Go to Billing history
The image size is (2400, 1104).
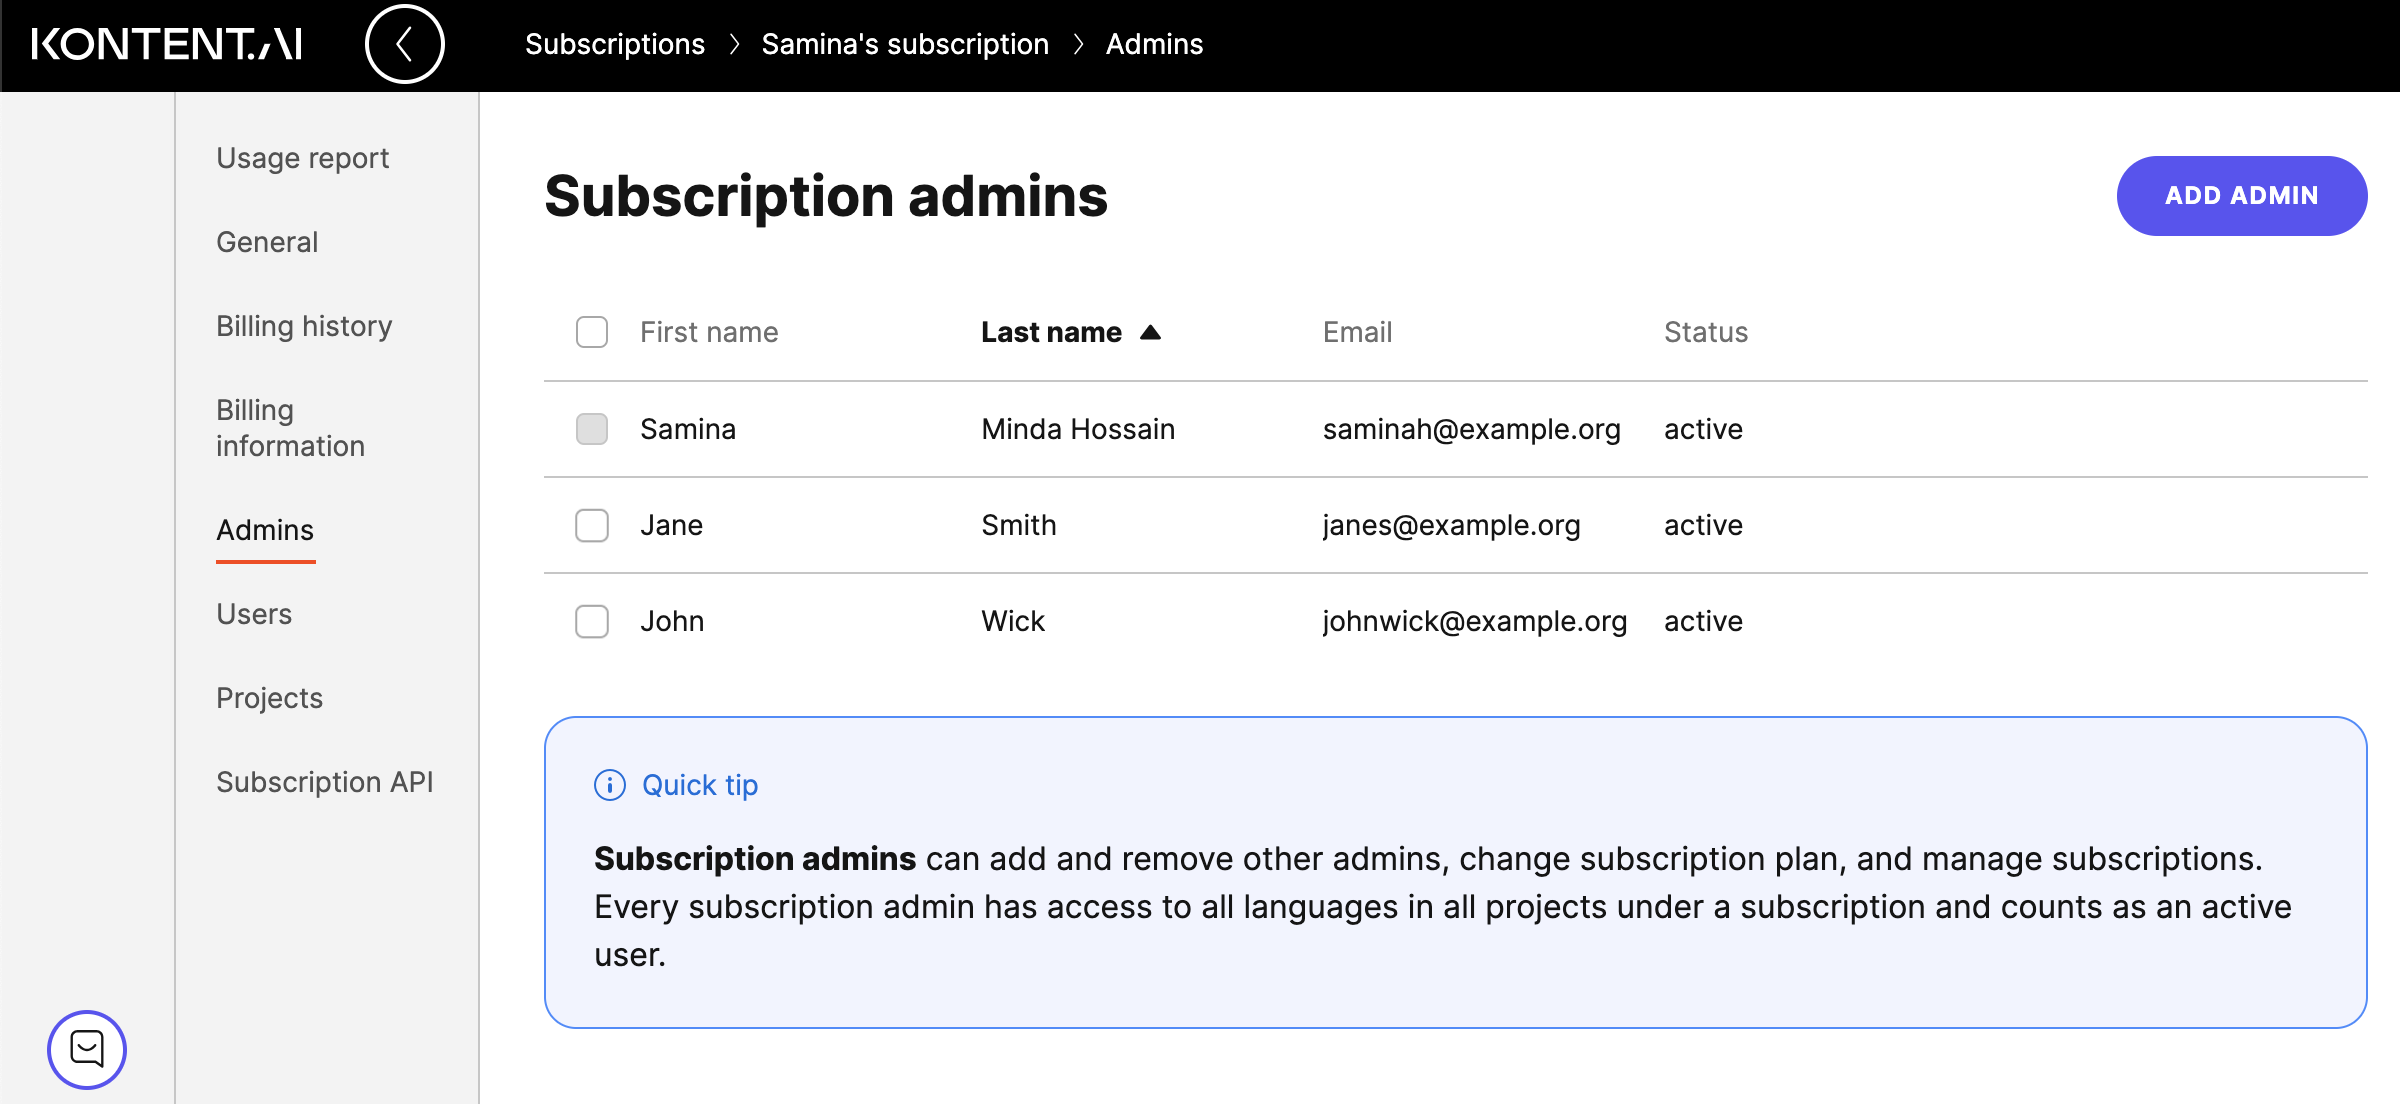[x=304, y=326]
